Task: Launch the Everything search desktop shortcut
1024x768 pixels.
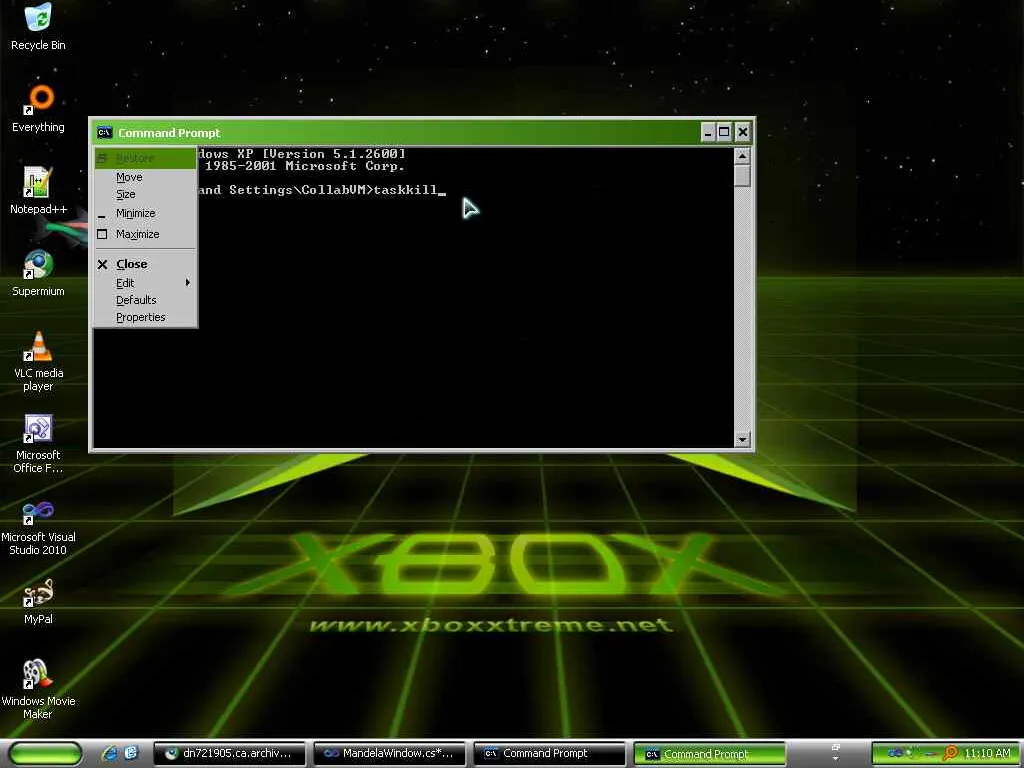Action: point(38,108)
